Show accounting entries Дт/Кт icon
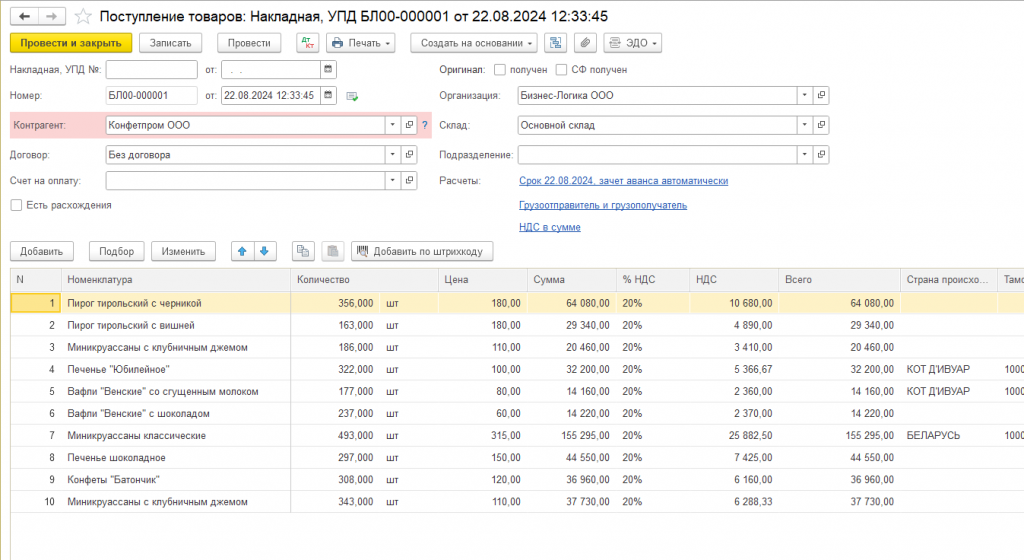 point(308,43)
